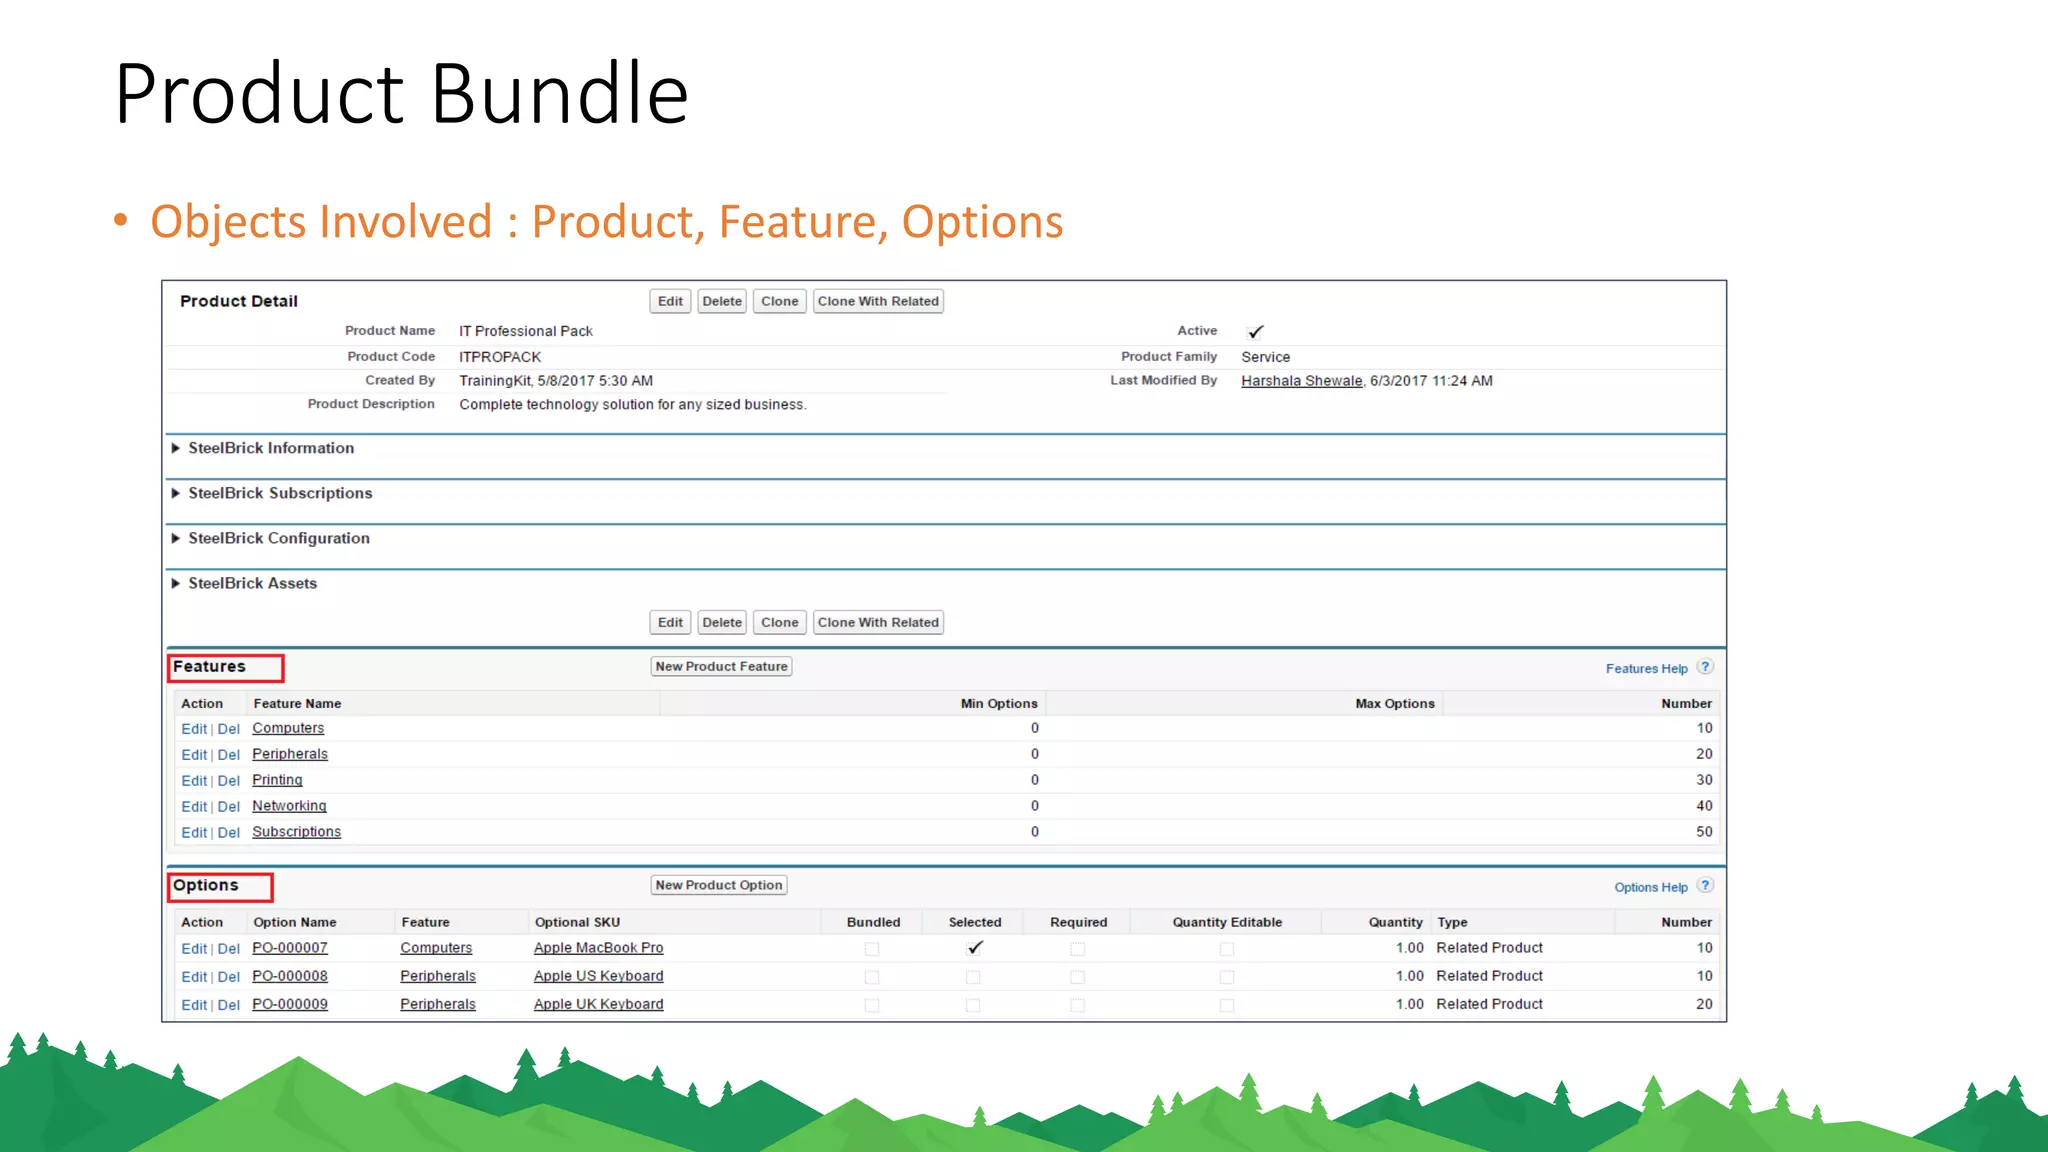Image resolution: width=2048 pixels, height=1152 pixels.
Task: Click the top Delete button
Action: click(722, 301)
